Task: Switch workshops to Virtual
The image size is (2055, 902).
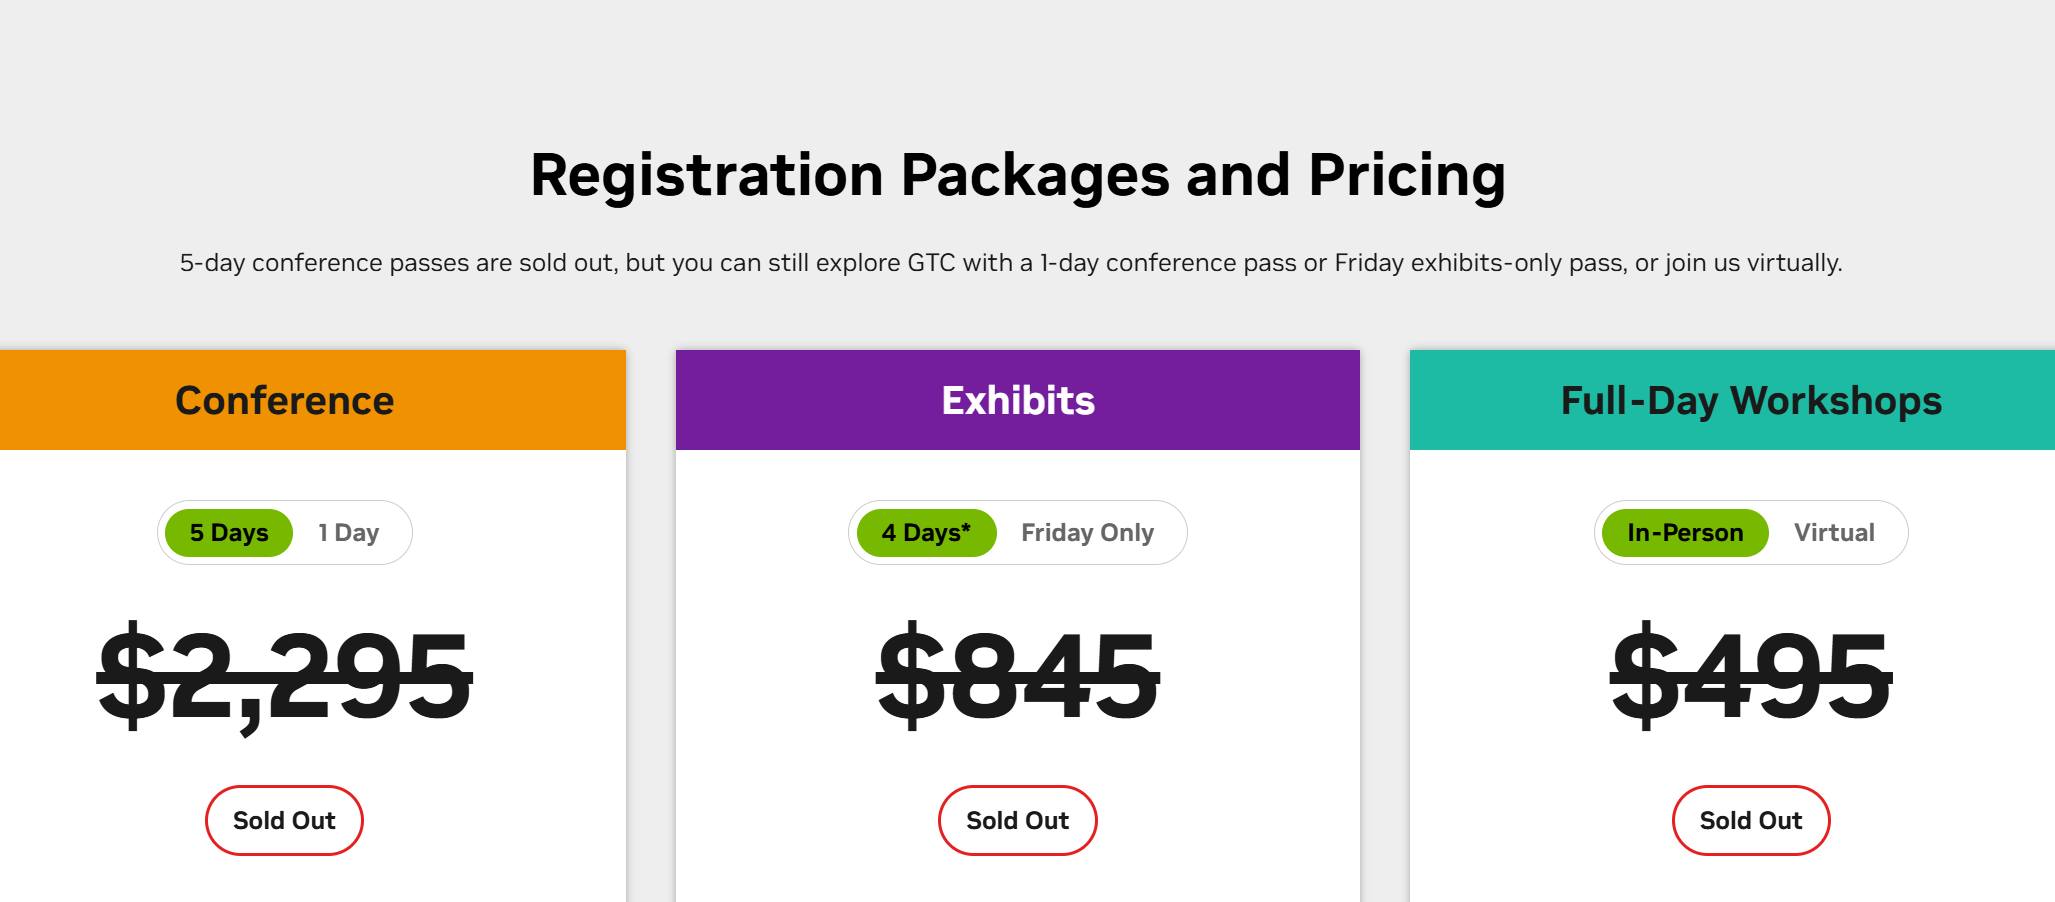Action: (1834, 533)
